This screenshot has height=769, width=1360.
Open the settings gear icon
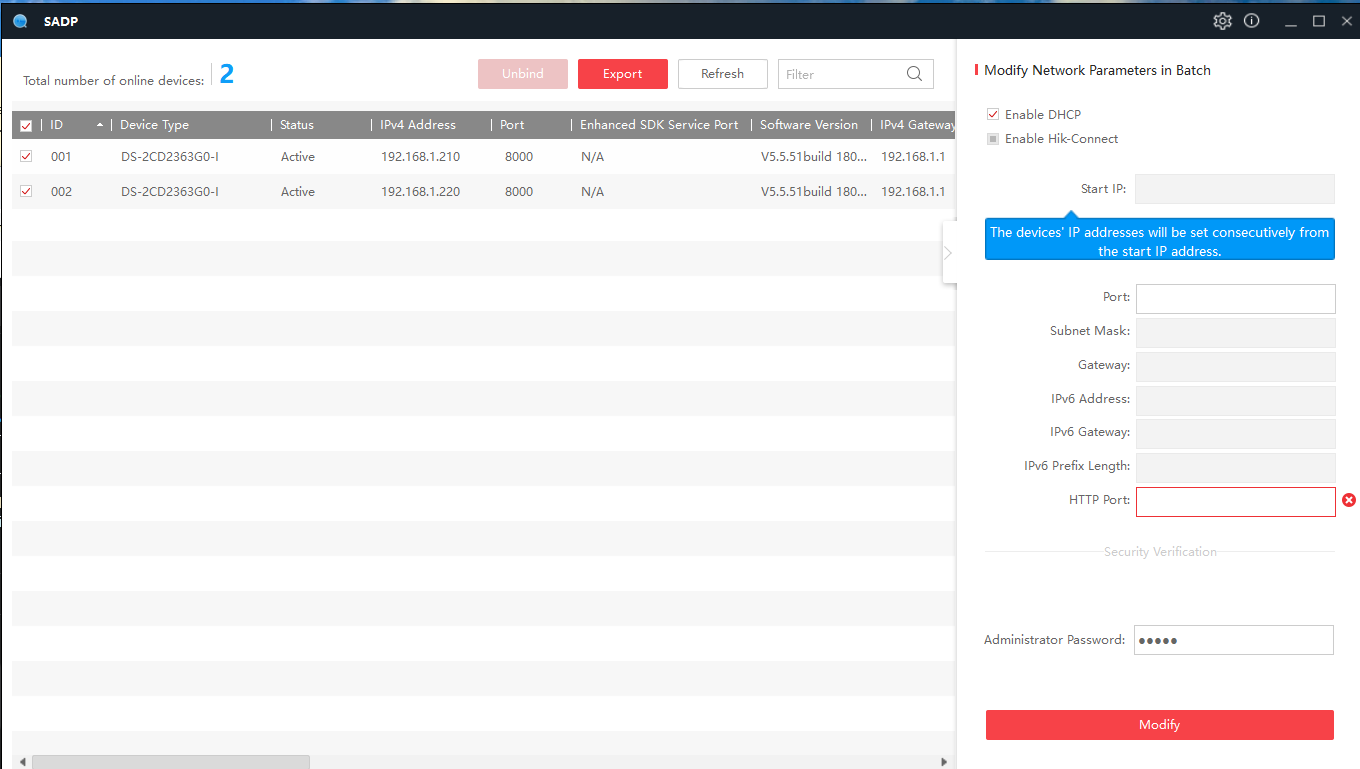(x=1222, y=21)
